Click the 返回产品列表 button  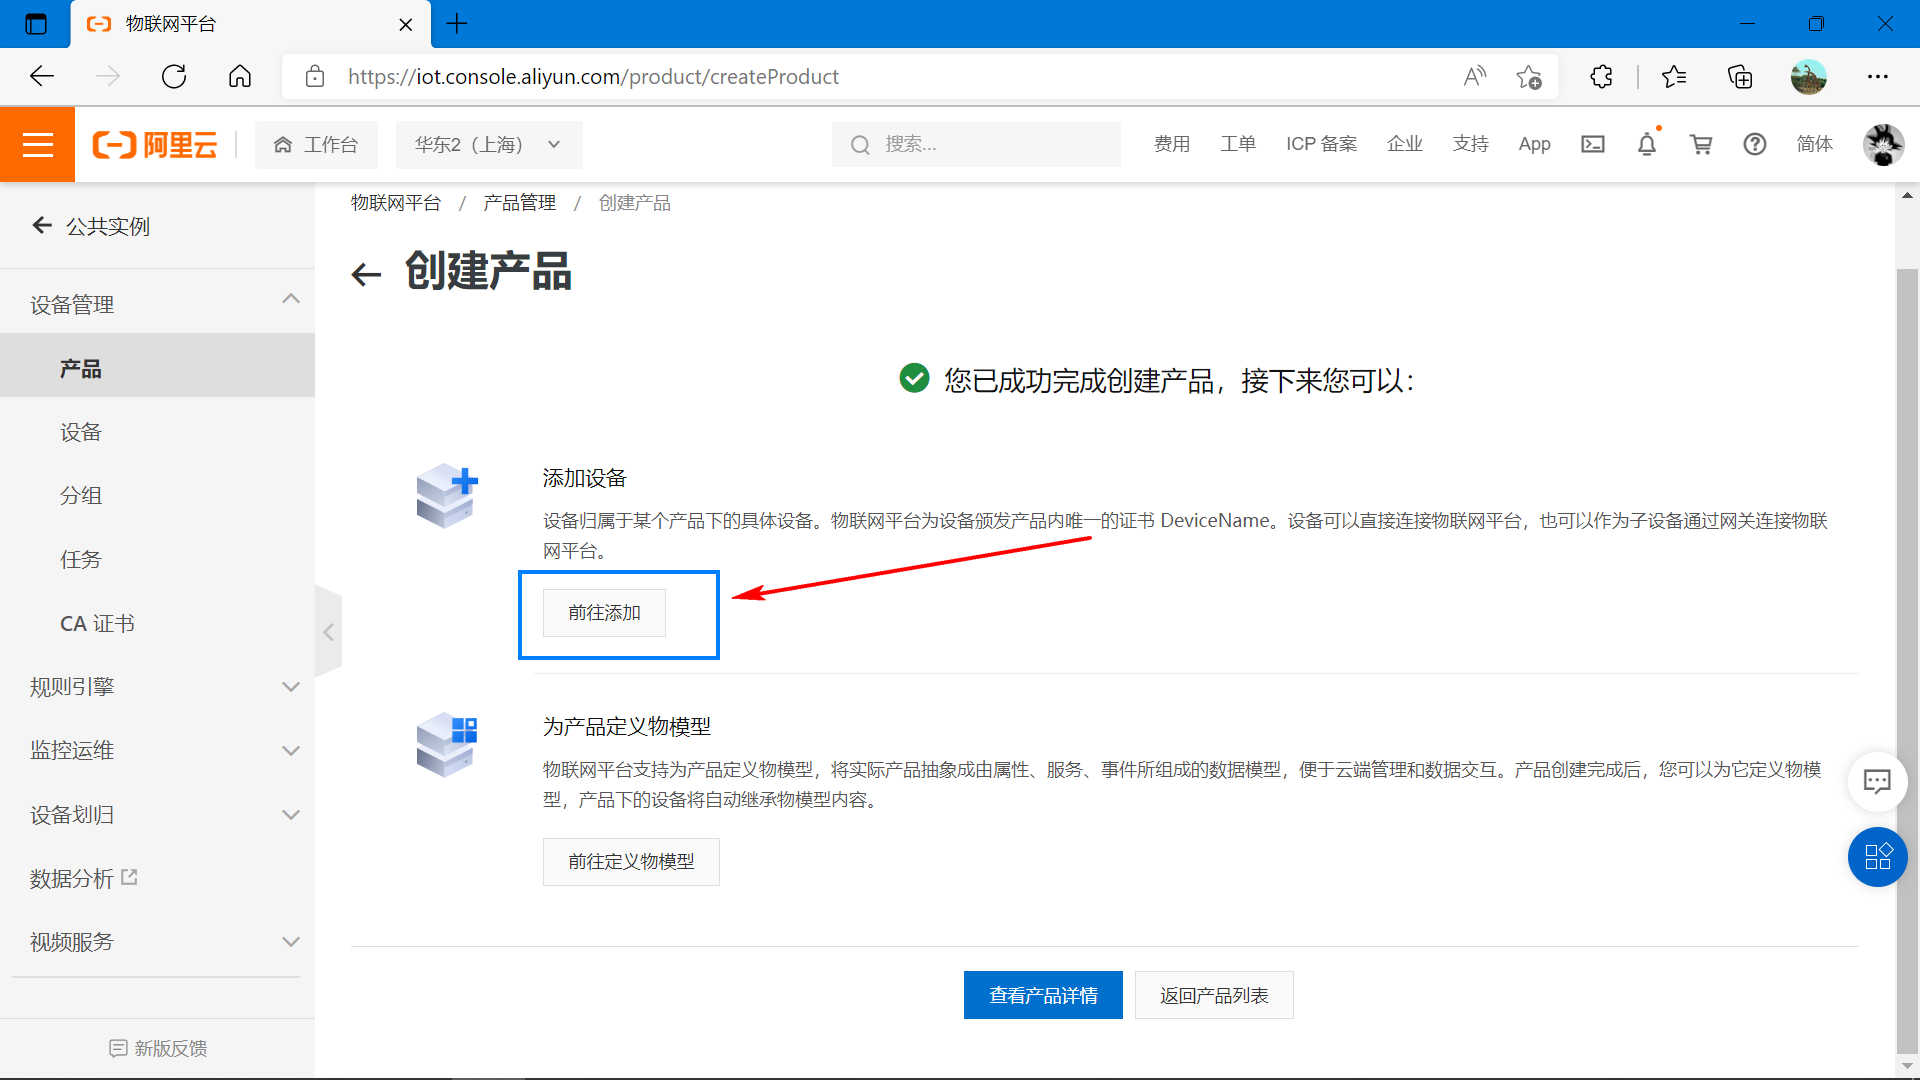[1214, 996]
